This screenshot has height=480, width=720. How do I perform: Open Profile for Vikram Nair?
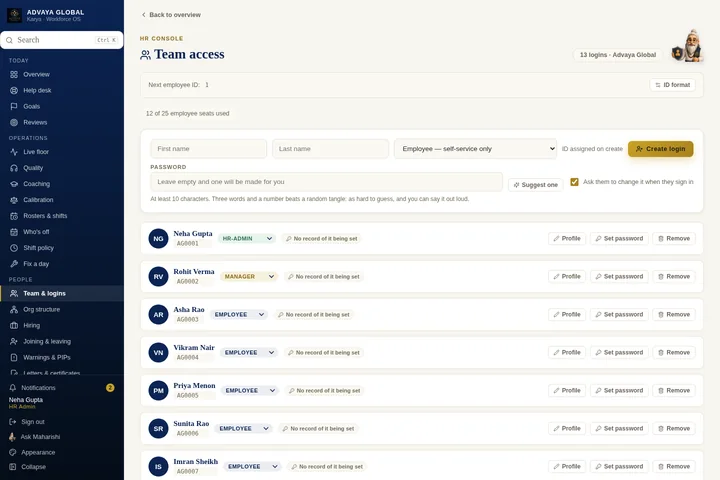click(567, 353)
